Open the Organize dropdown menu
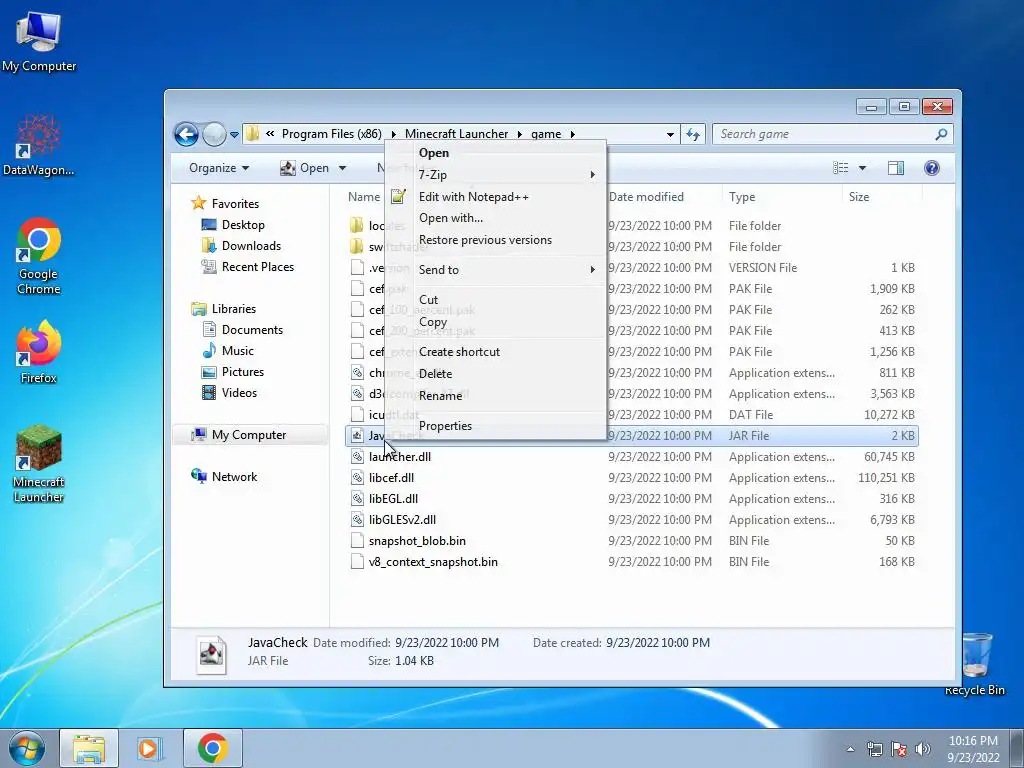The width and height of the screenshot is (1024, 768). [x=219, y=168]
